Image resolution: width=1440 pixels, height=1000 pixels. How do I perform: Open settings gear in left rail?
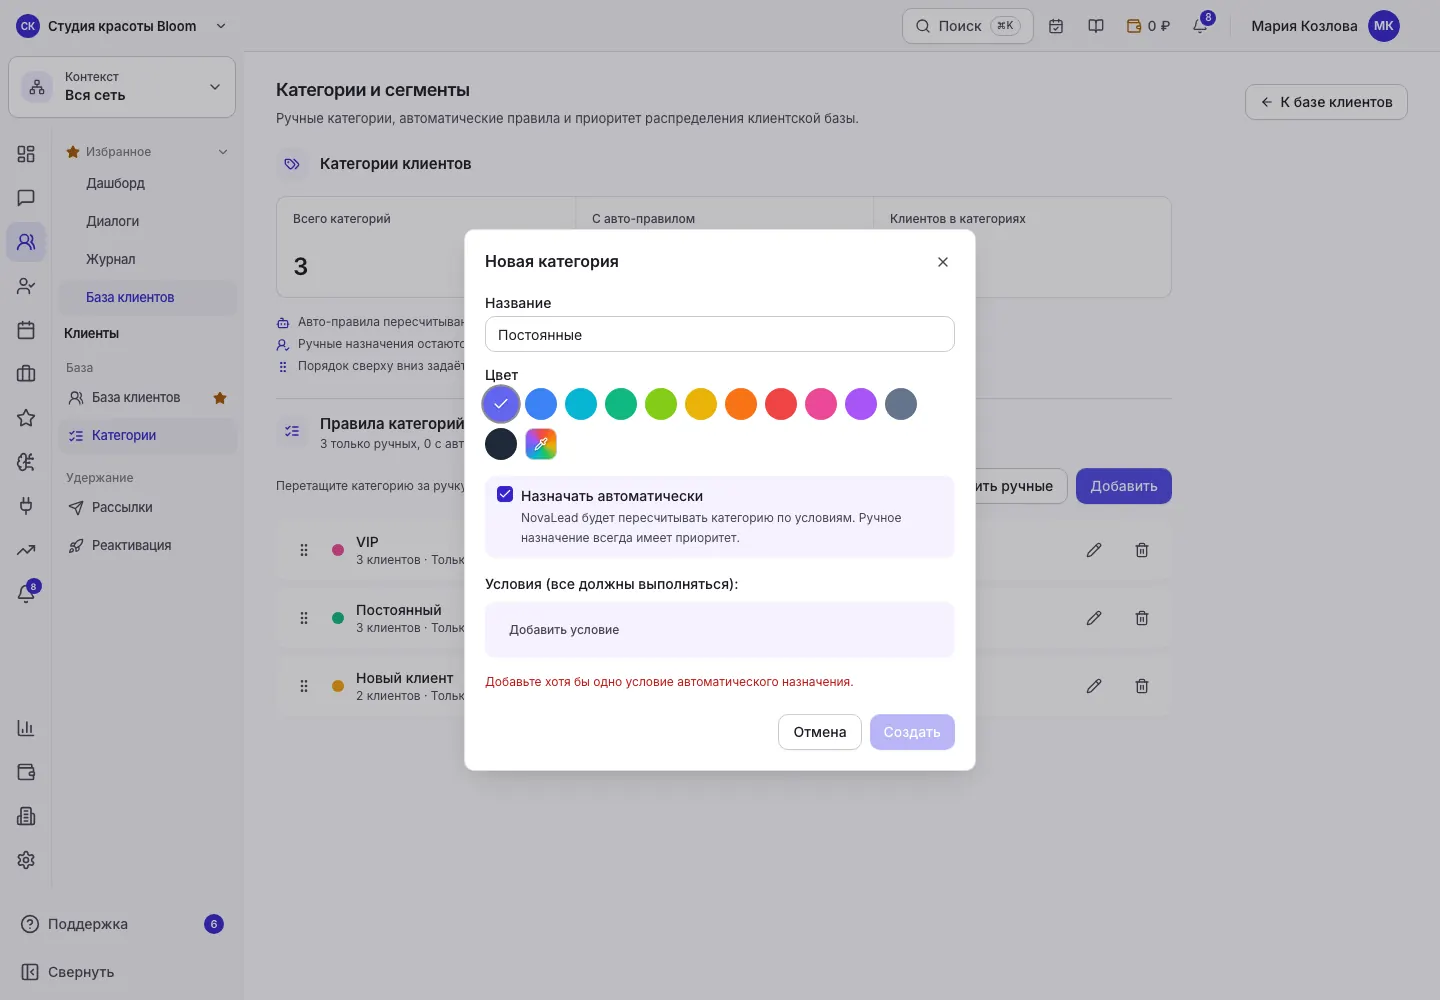click(x=26, y=860)
